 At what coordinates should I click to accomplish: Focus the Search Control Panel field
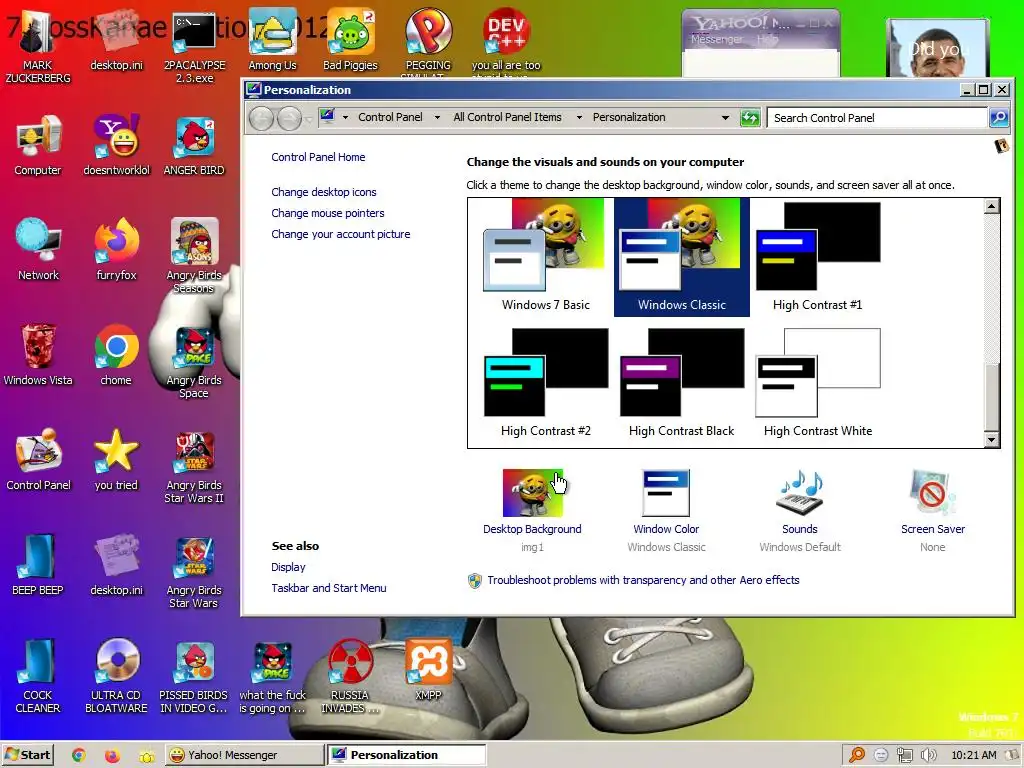point(876,118)
